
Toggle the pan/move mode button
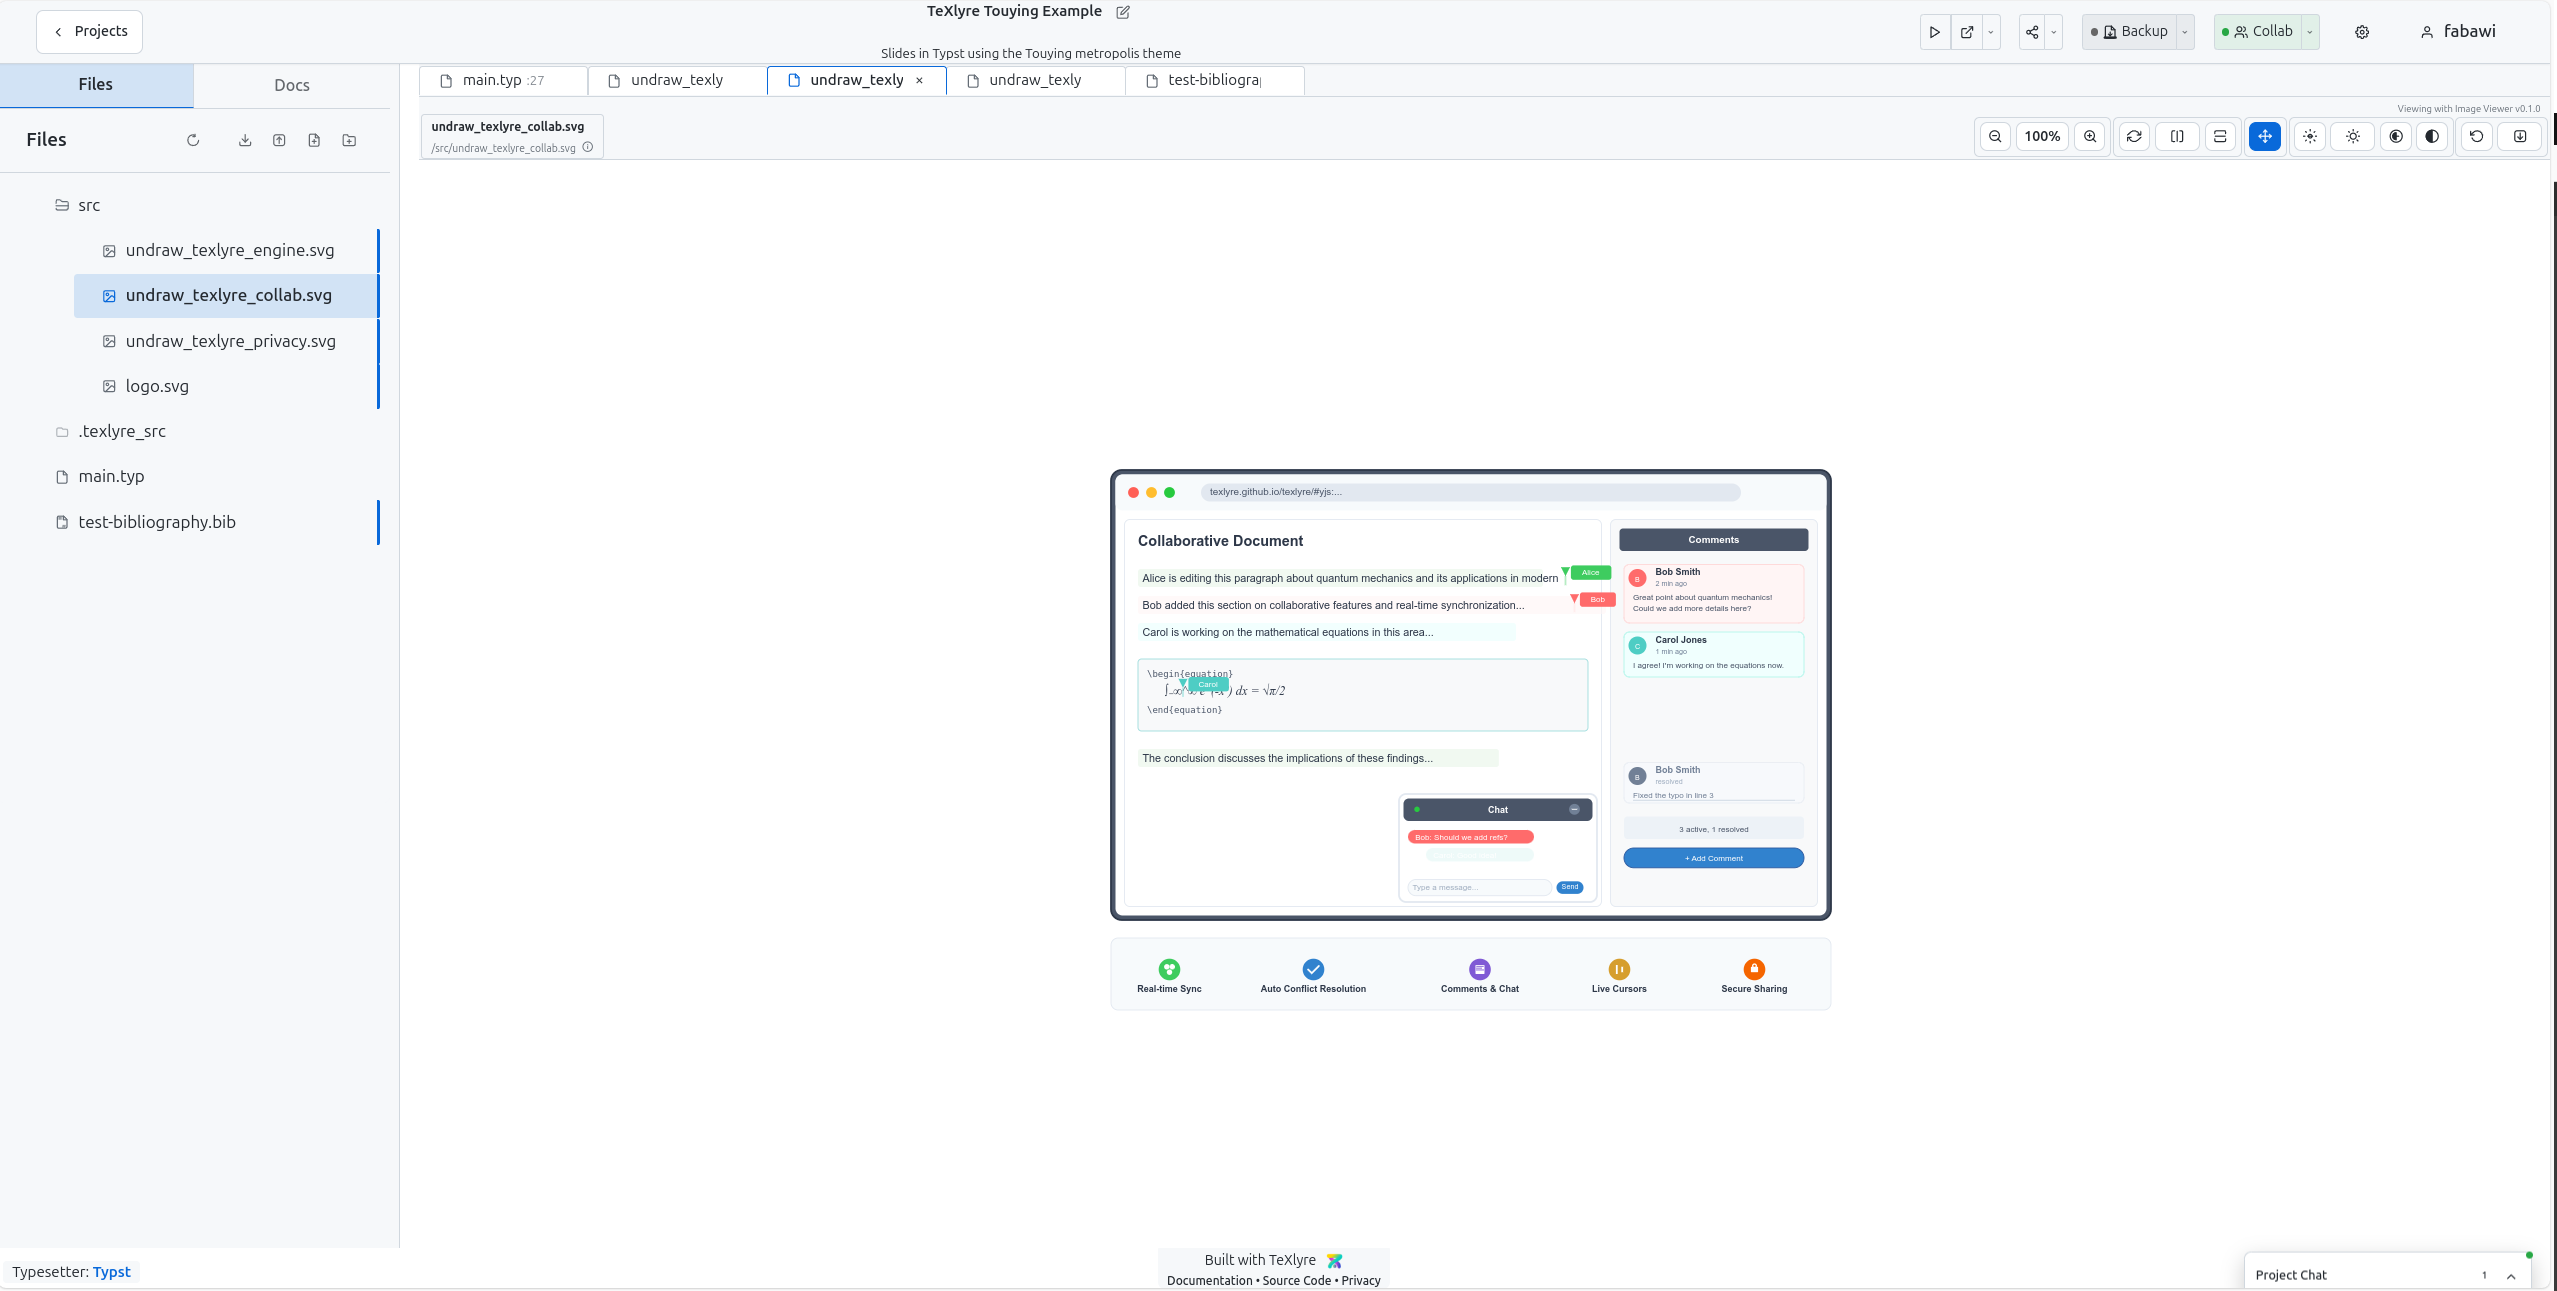click(2264, 137)
